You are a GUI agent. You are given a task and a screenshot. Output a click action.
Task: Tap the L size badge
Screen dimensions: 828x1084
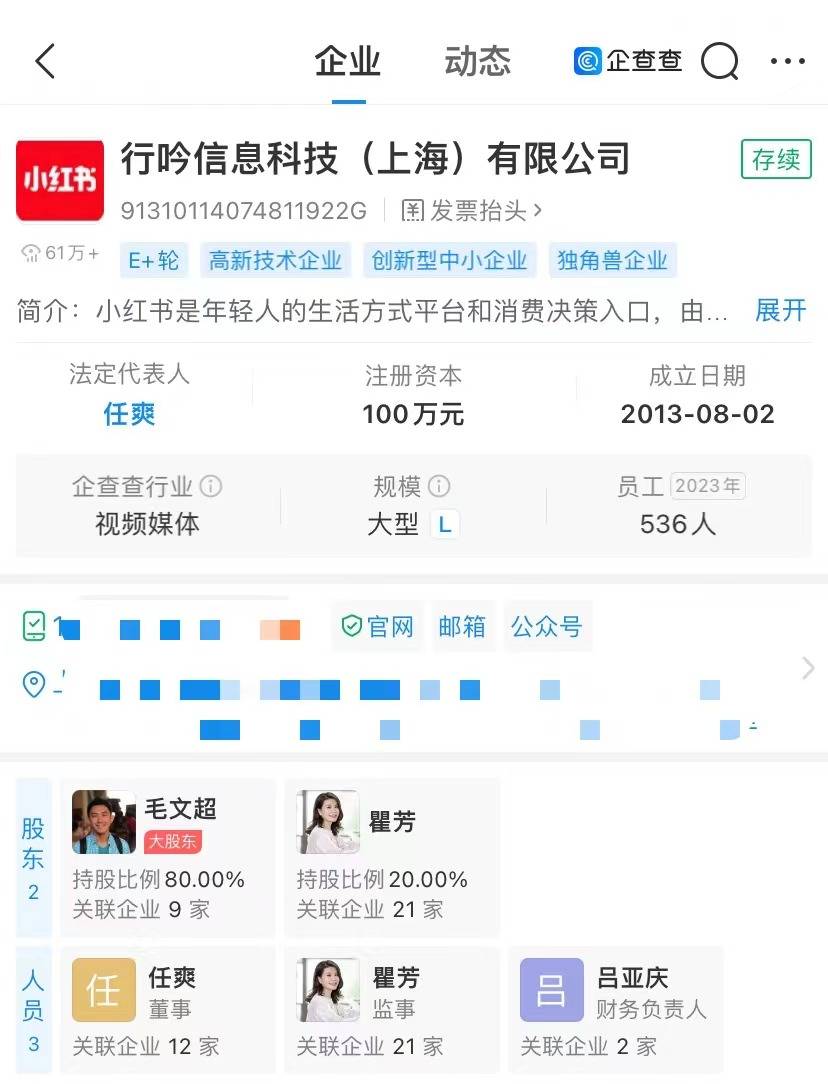[444, 525]
